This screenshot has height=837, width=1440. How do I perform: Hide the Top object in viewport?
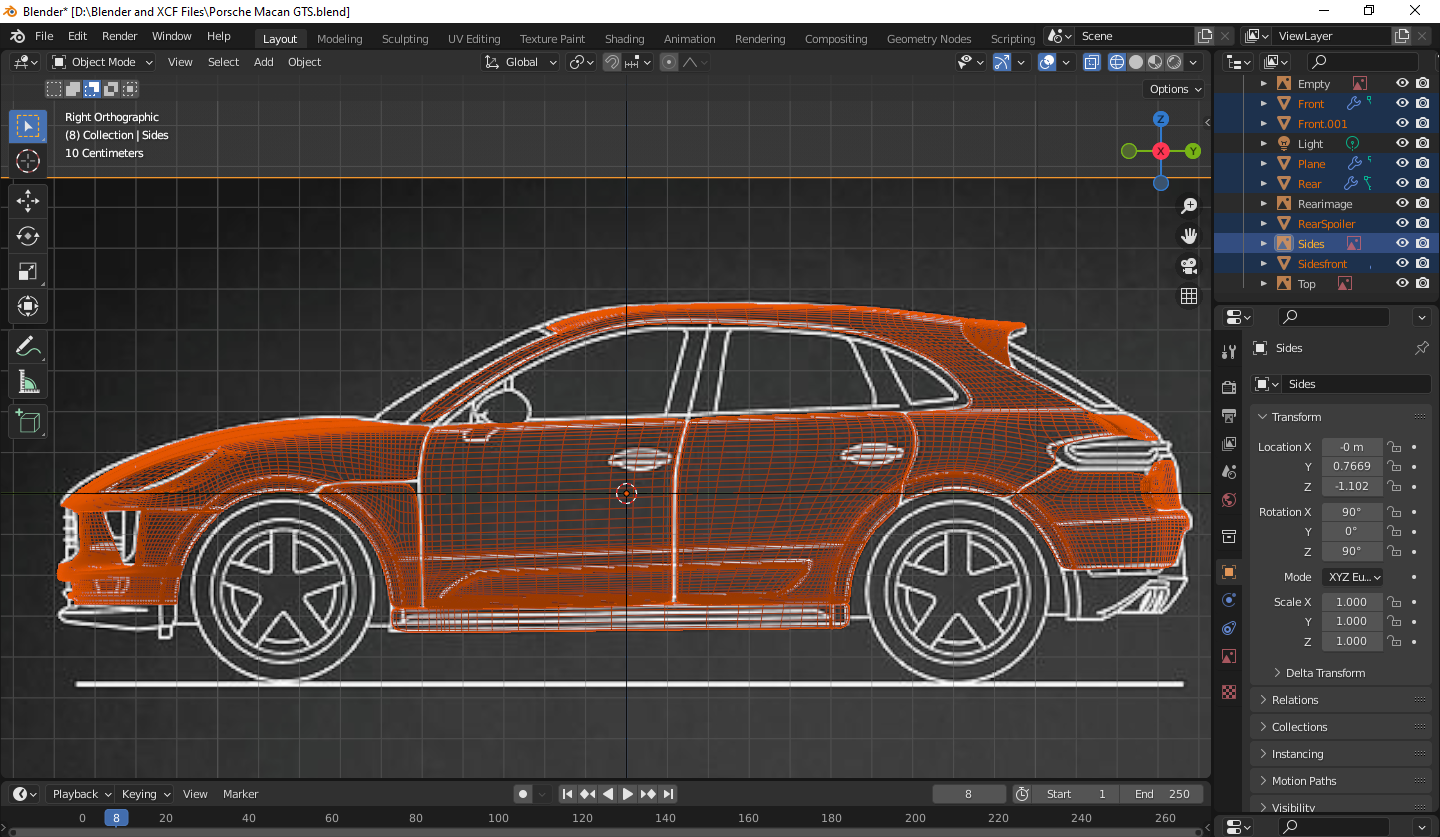pos(1402,284)
